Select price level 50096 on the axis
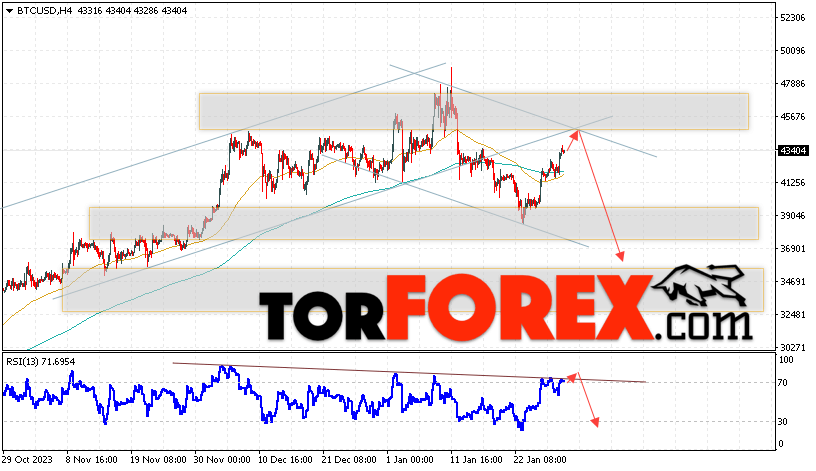The image size is (816, 471). pos(793,50)
